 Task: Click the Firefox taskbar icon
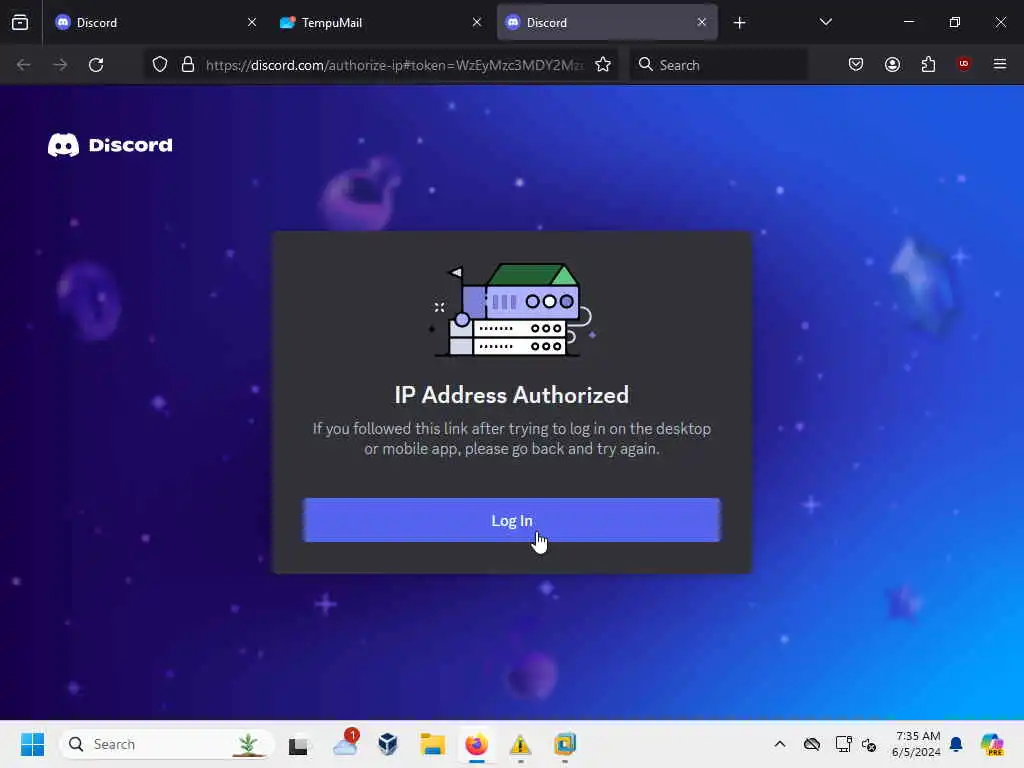(476, 744)
